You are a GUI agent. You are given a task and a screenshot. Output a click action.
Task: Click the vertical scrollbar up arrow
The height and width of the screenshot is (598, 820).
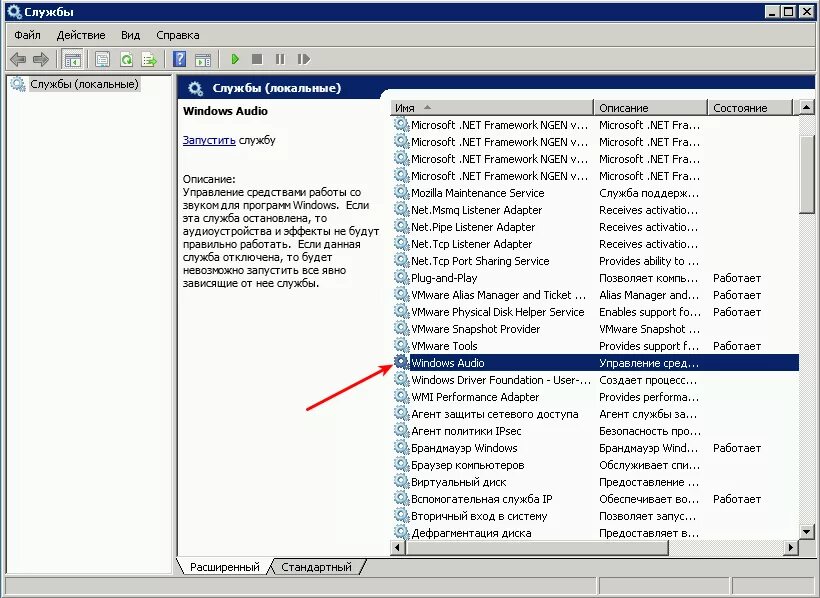(x=806, y=108)
